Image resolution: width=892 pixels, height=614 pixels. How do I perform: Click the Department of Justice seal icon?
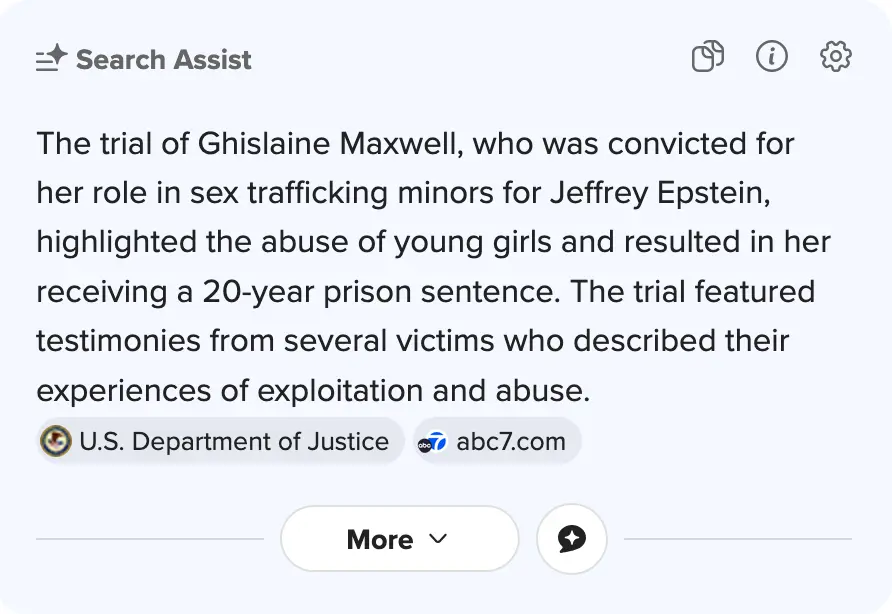click(56, 441)
